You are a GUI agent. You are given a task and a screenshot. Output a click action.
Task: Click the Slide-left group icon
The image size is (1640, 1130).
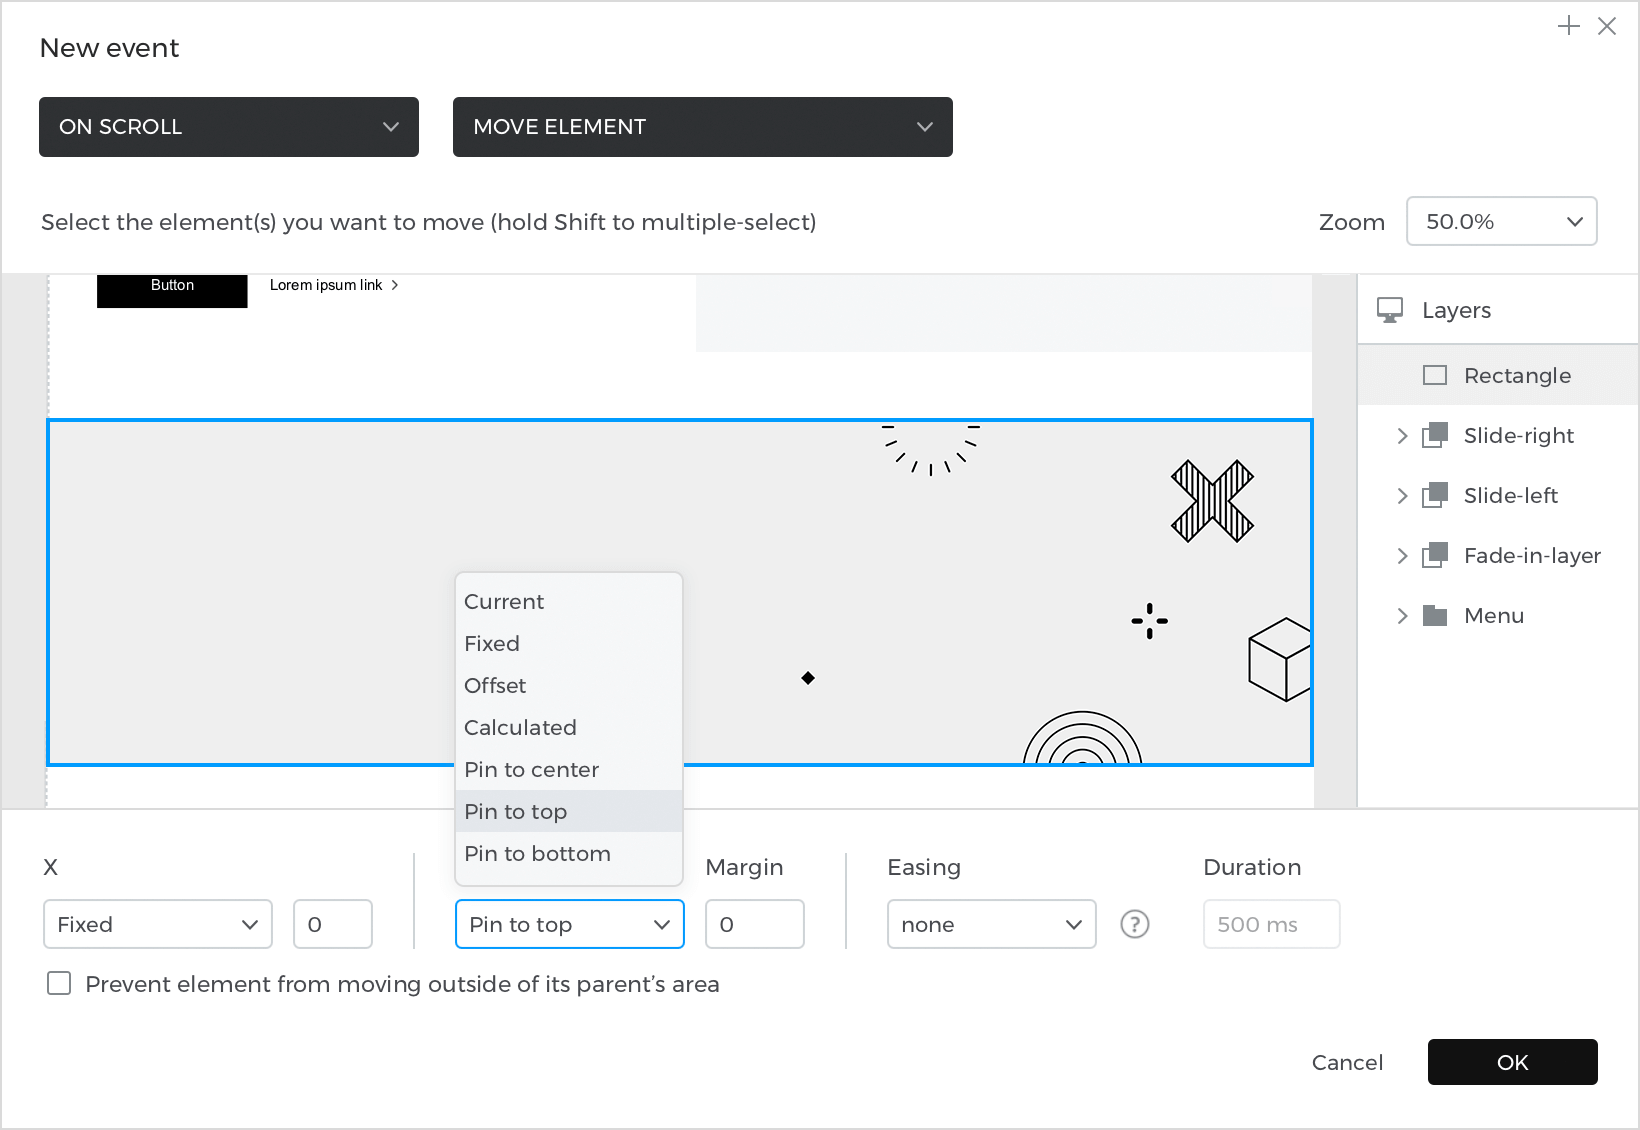[1435, 495]
